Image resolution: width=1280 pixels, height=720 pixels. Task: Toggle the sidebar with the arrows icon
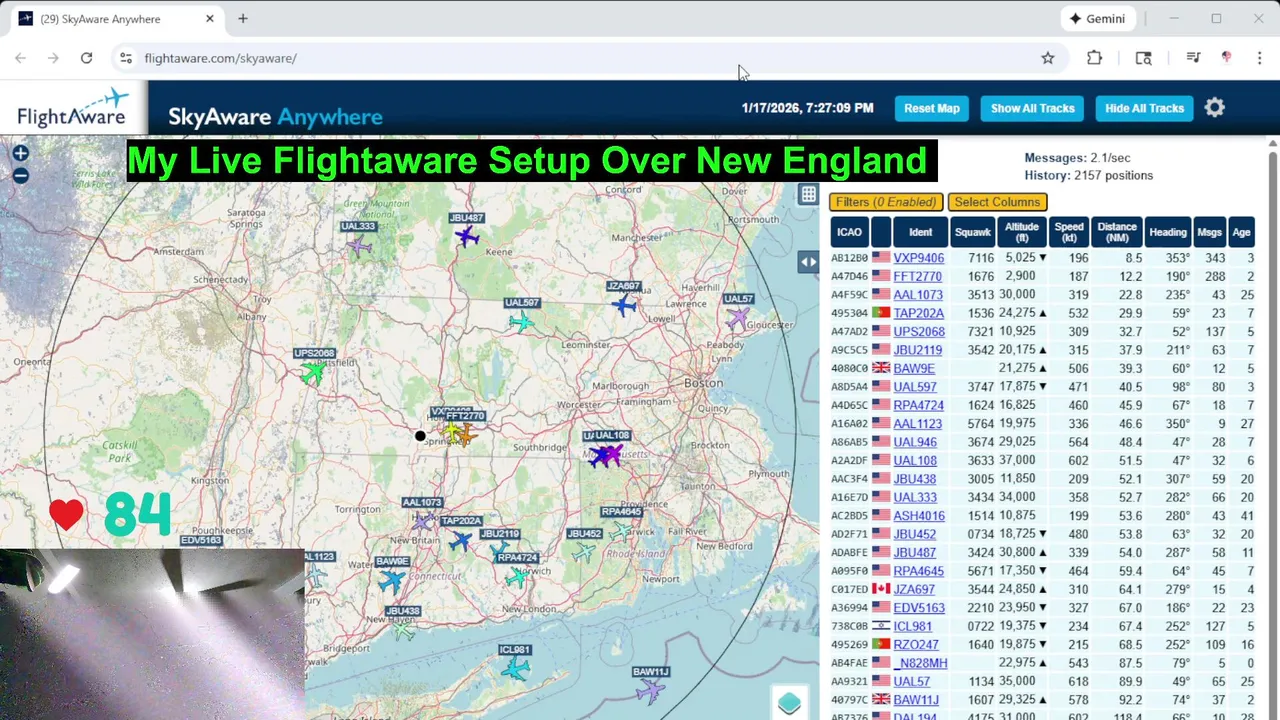808,262
